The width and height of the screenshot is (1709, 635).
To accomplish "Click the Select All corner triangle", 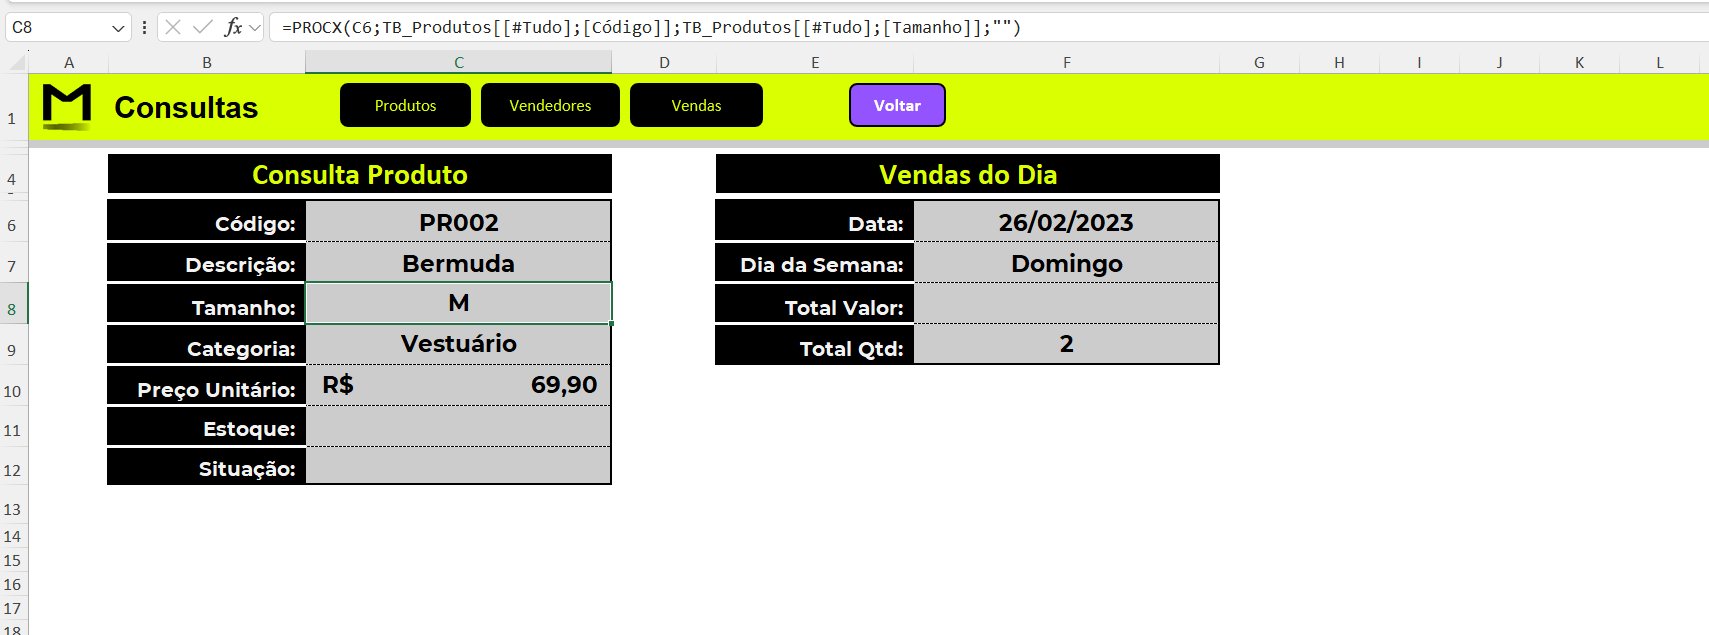I will pyautogui.click(x=17, y=63).
